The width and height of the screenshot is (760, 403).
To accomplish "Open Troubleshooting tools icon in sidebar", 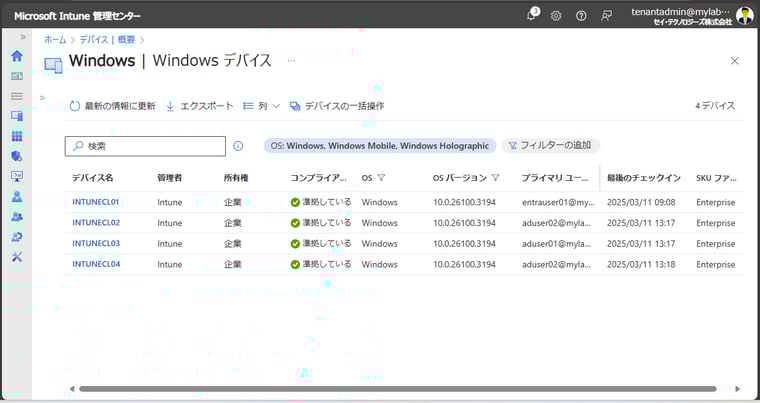I will tap(17, 257).
